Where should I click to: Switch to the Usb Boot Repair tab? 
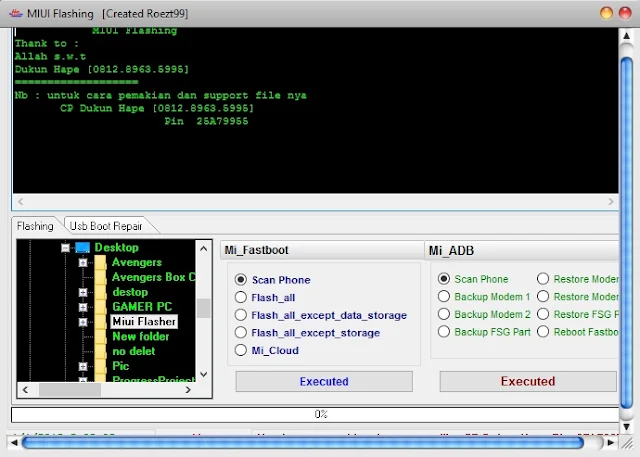tap(106, 226)
